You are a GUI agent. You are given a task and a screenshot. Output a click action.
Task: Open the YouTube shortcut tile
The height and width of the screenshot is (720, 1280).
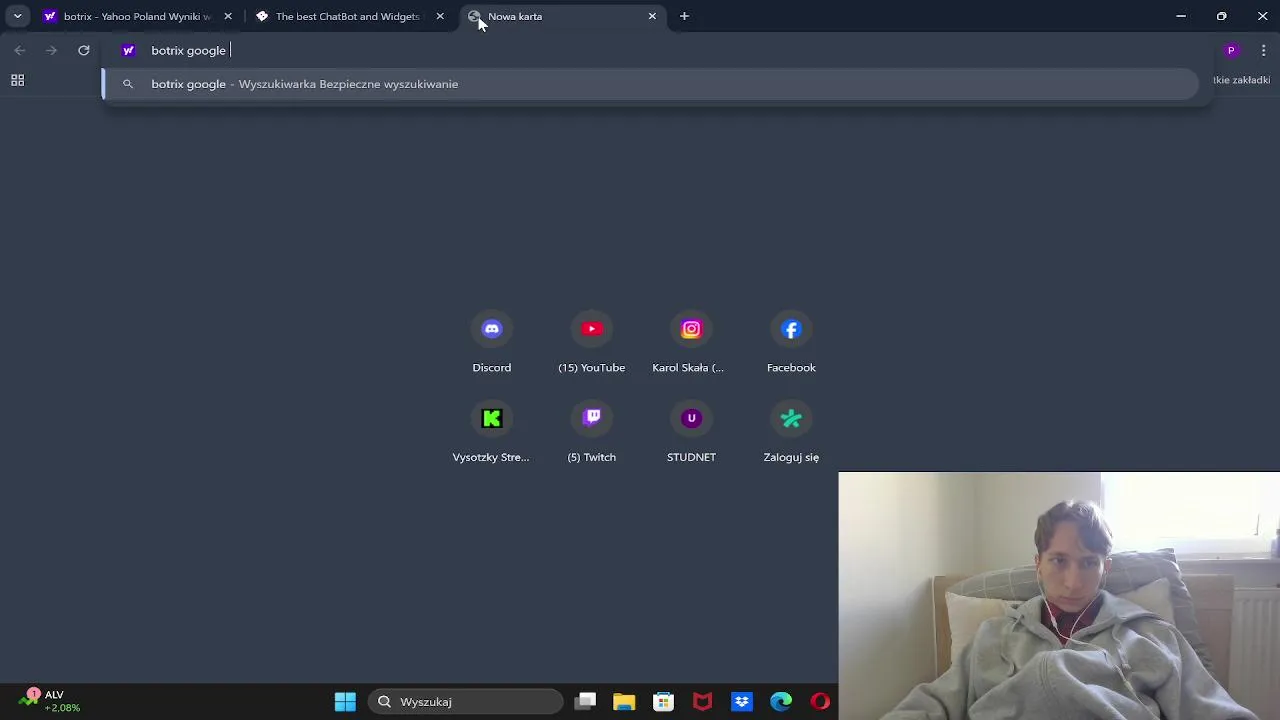coord(591,343)
